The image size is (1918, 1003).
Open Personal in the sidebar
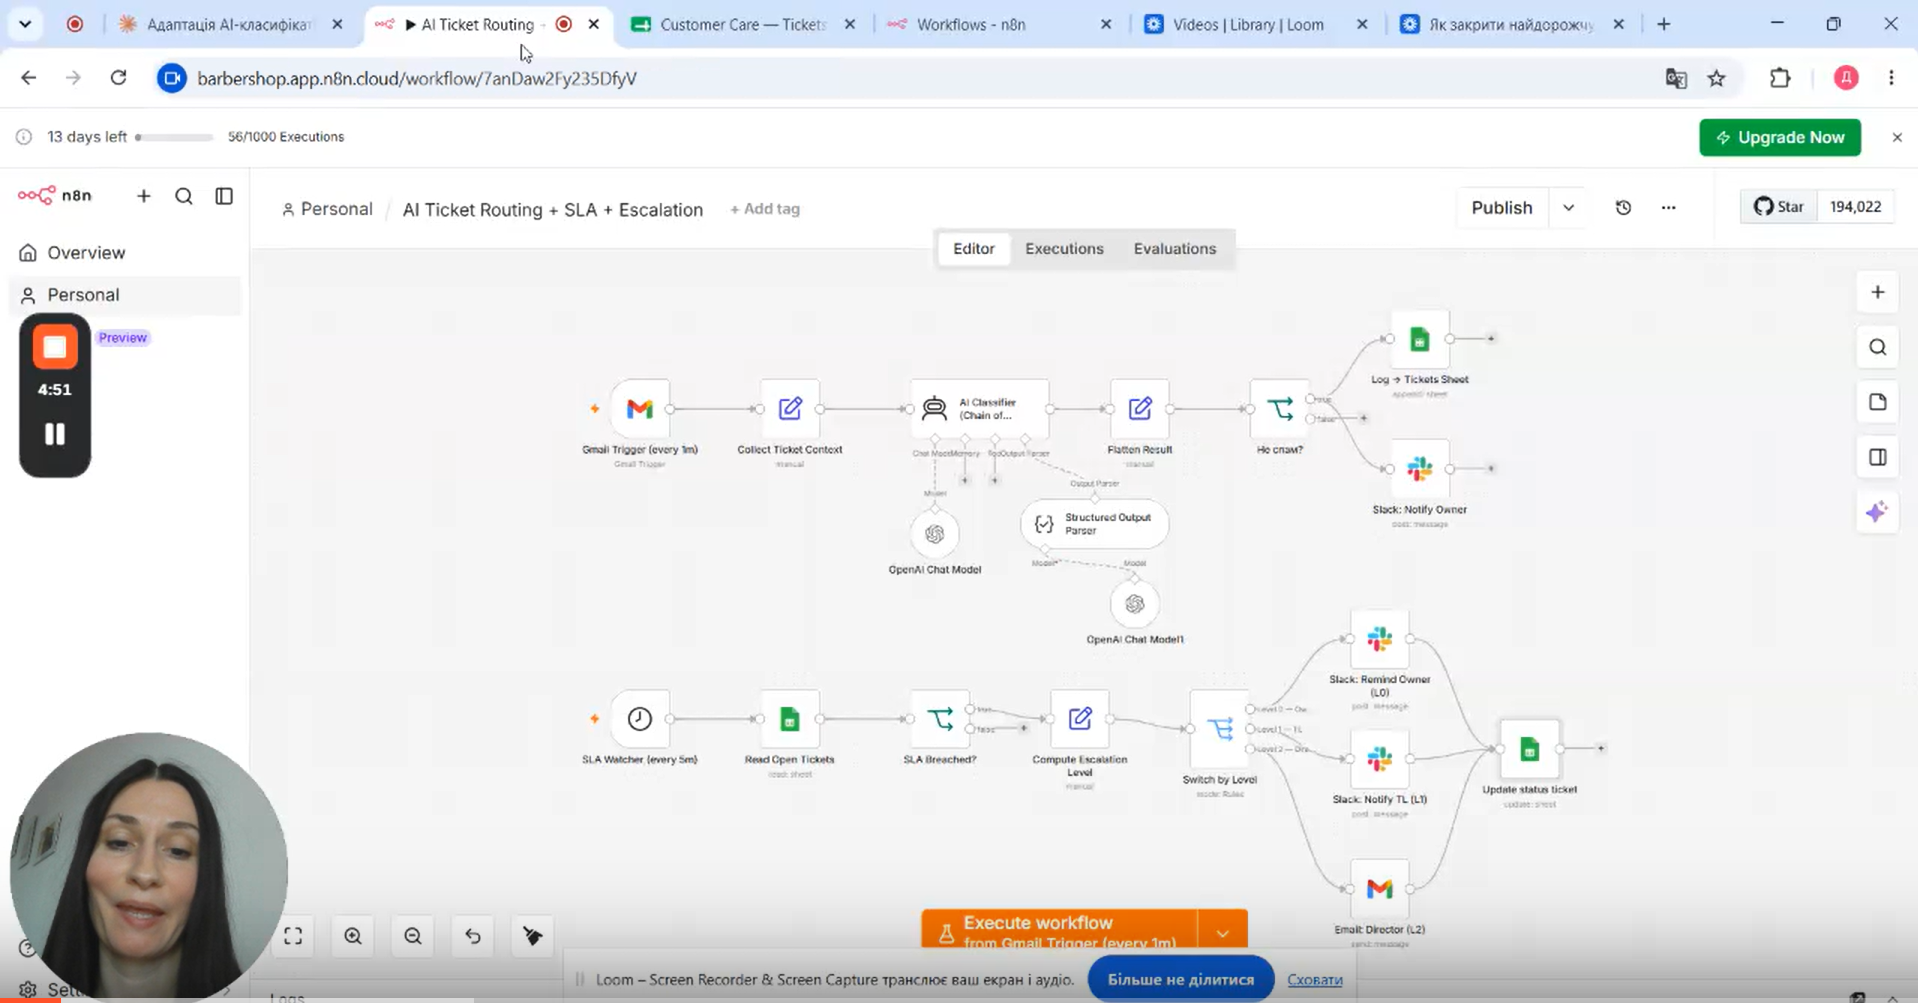click(x=125, y=295)
